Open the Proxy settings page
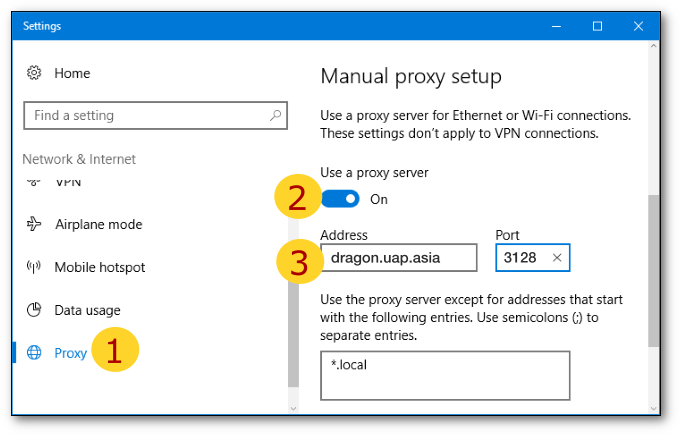The height and width of the screenshot is (435, 680). (x=71, y=353)
